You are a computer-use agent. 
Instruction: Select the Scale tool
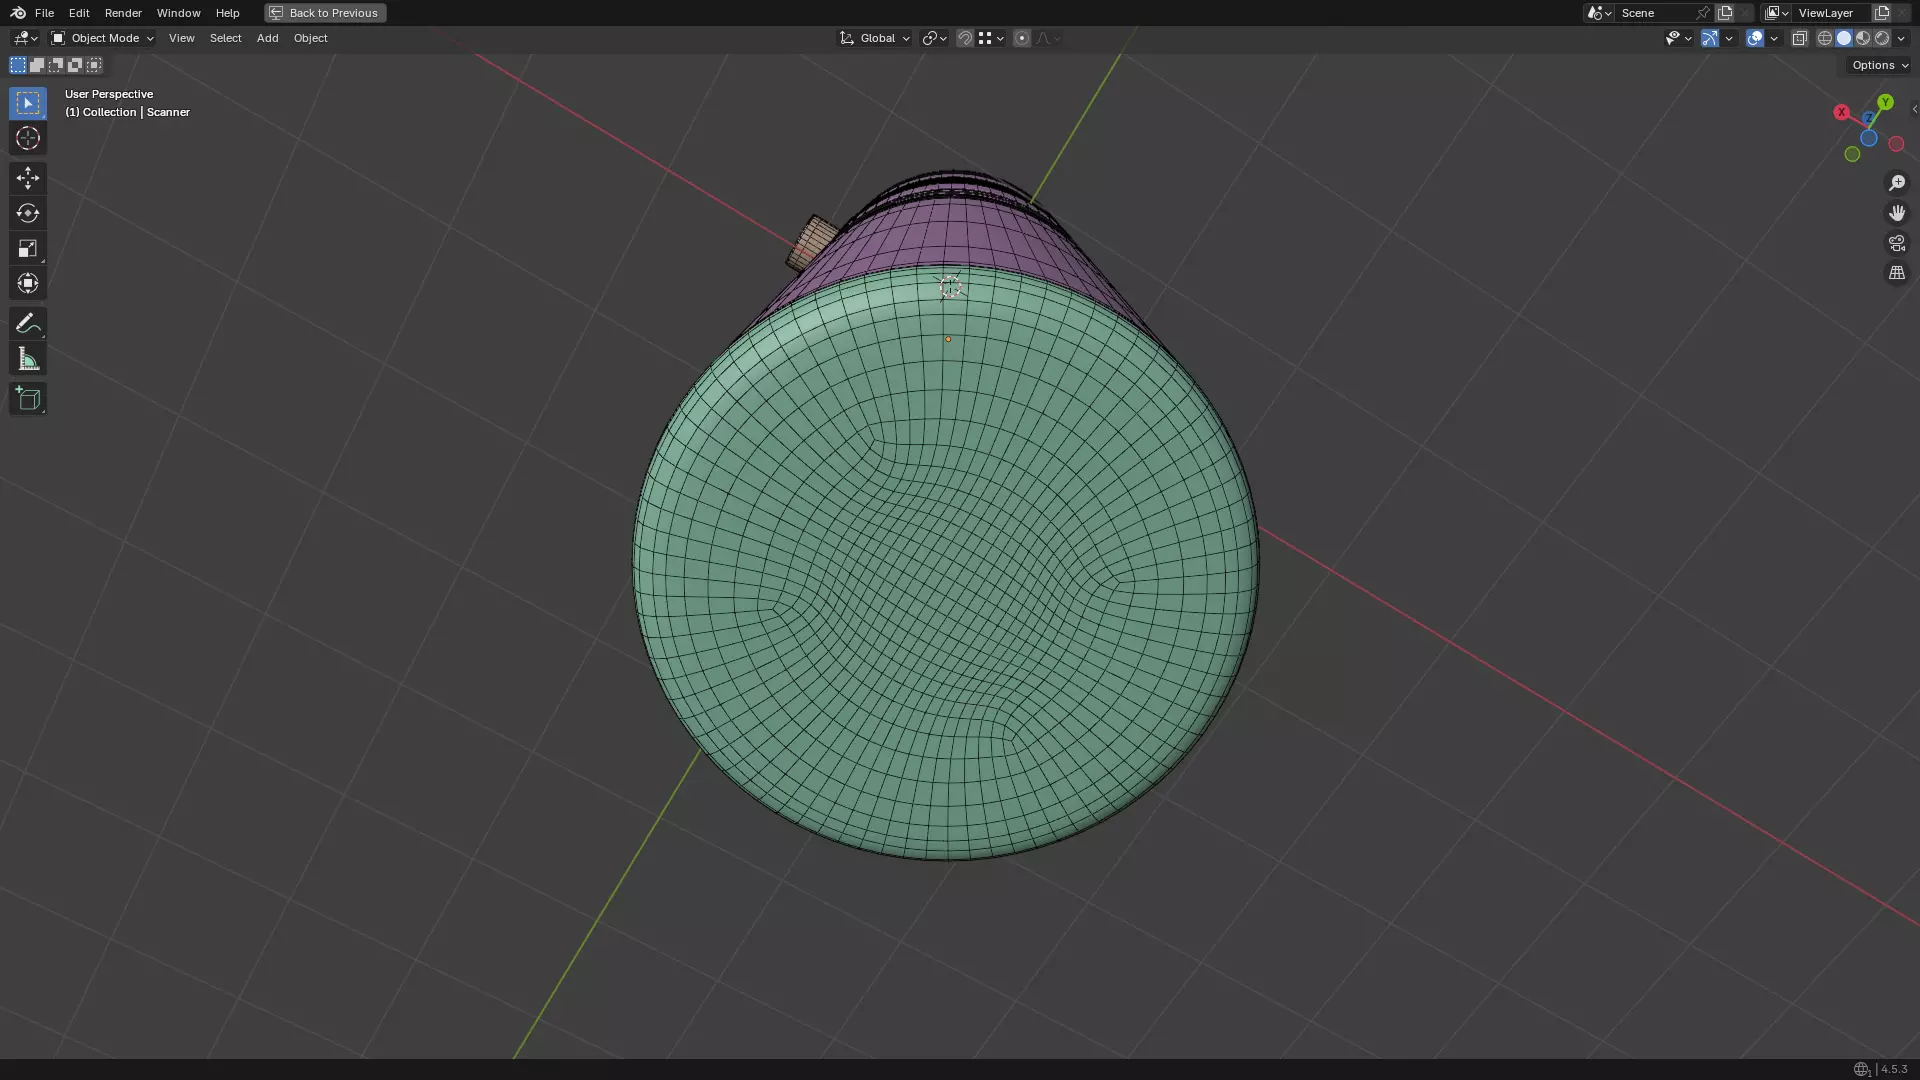point(27,248)
